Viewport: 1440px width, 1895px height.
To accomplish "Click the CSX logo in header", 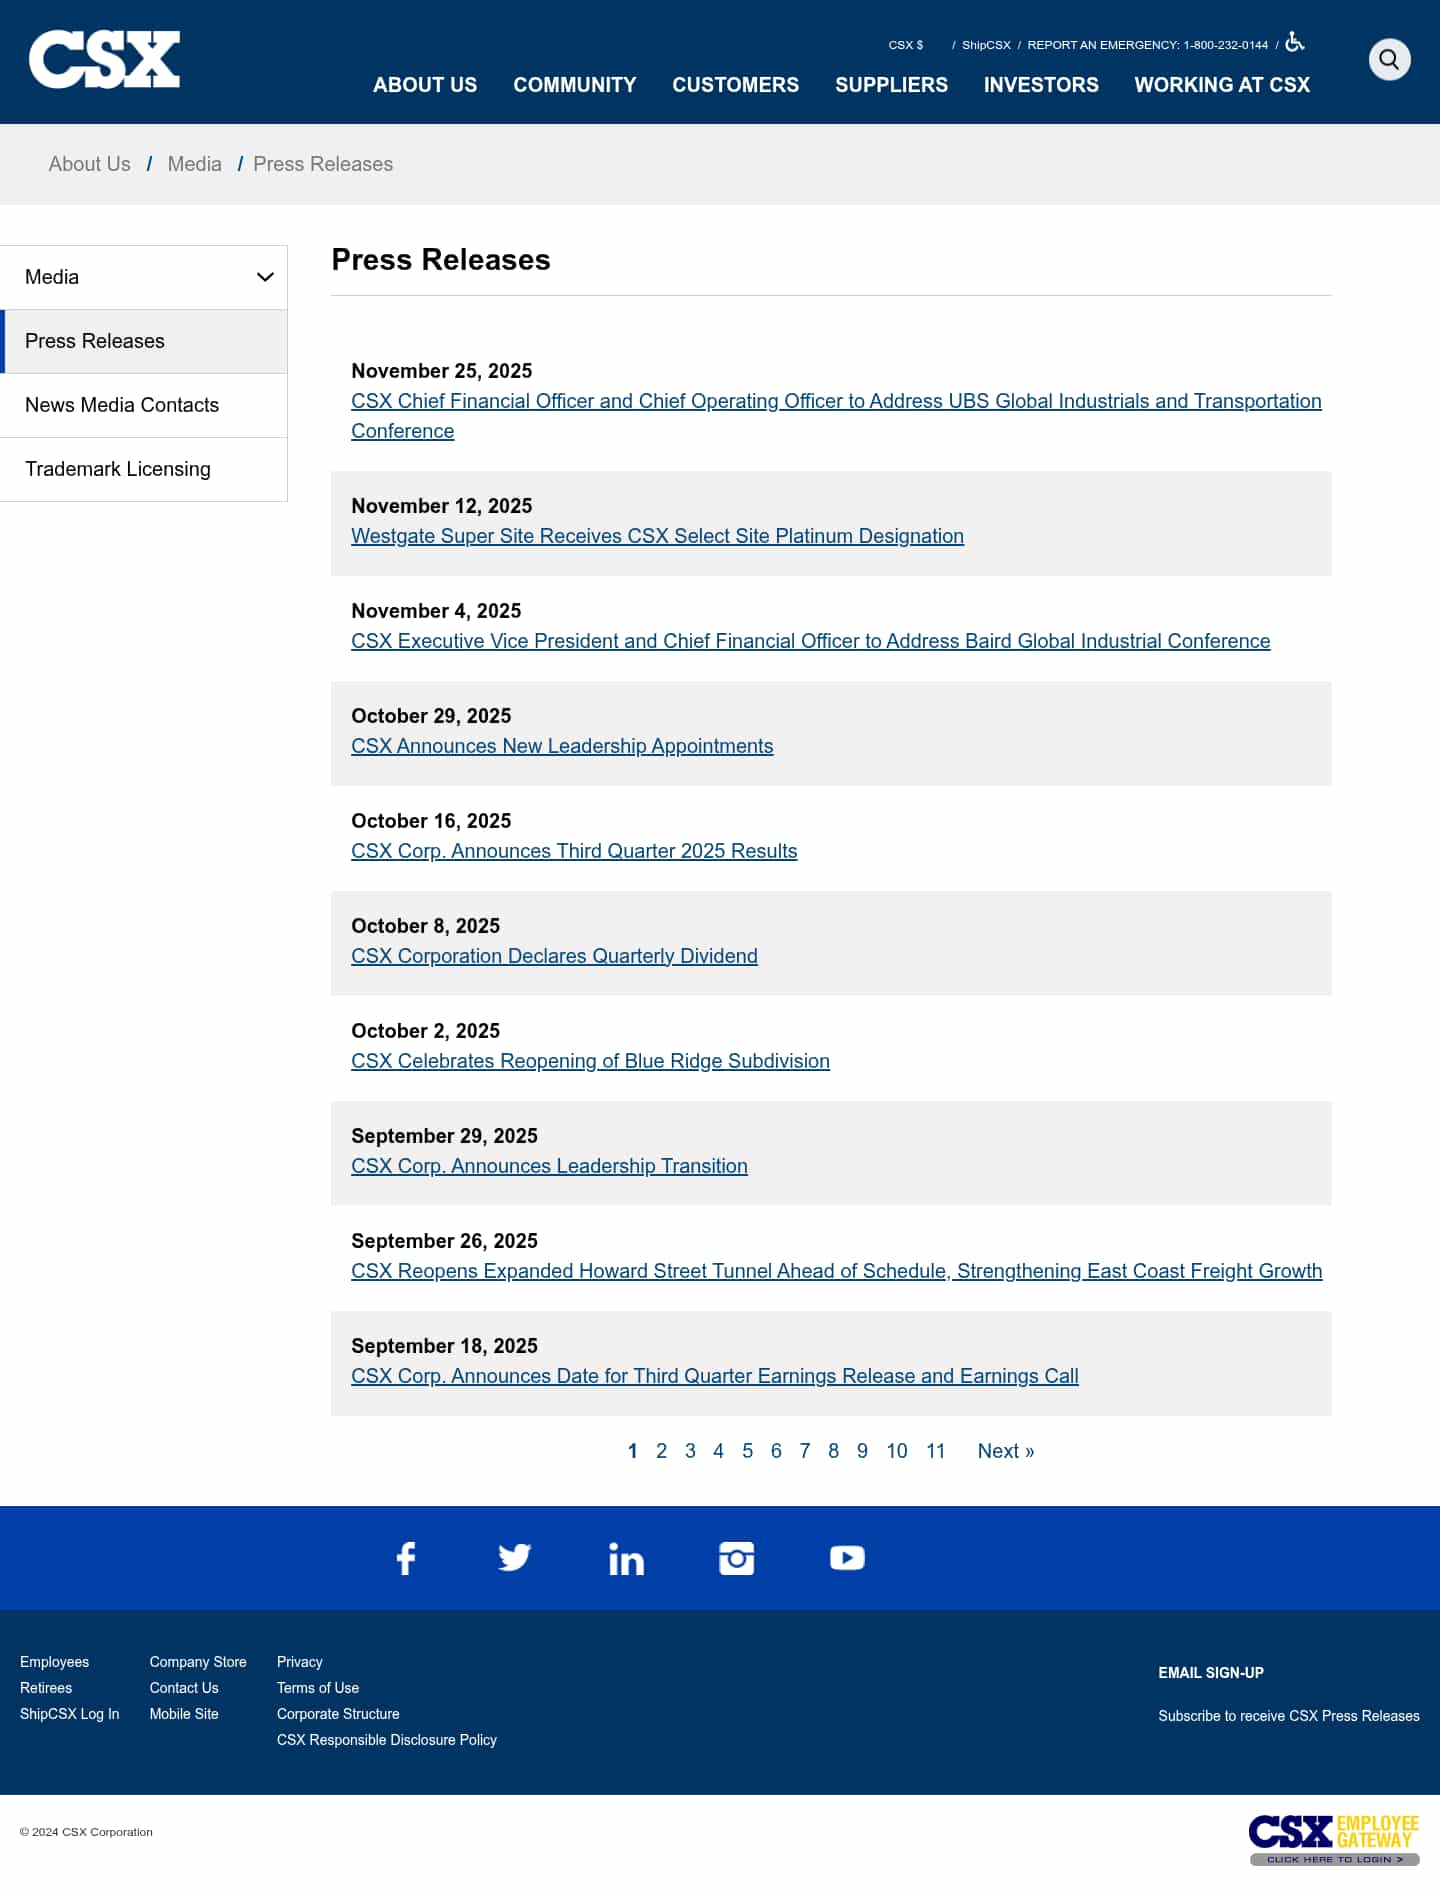I will (x=104, y=60).
